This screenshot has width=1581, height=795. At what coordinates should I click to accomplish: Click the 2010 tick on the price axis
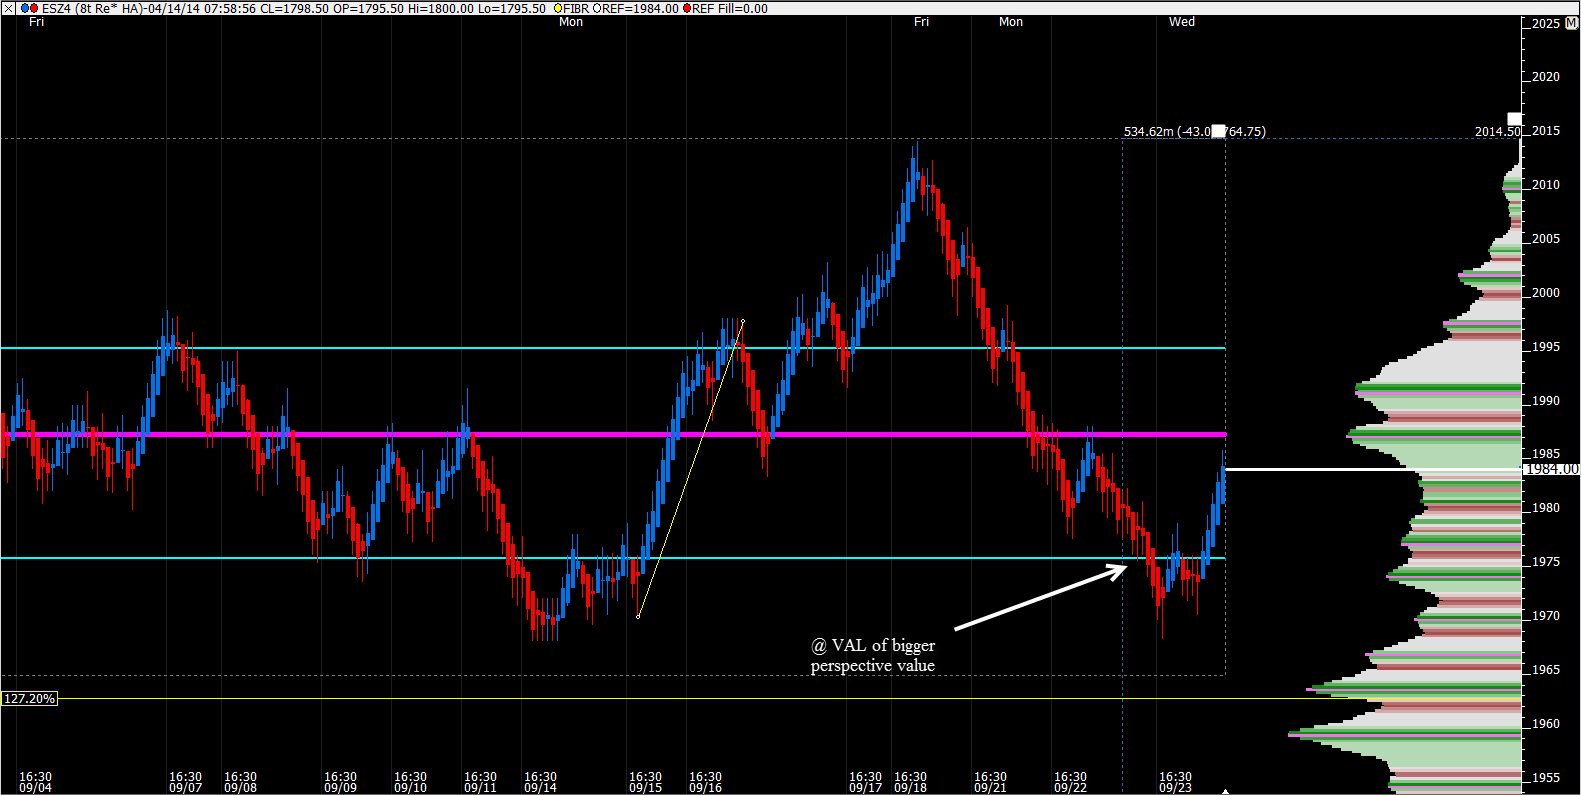[x=1546, y=184]
